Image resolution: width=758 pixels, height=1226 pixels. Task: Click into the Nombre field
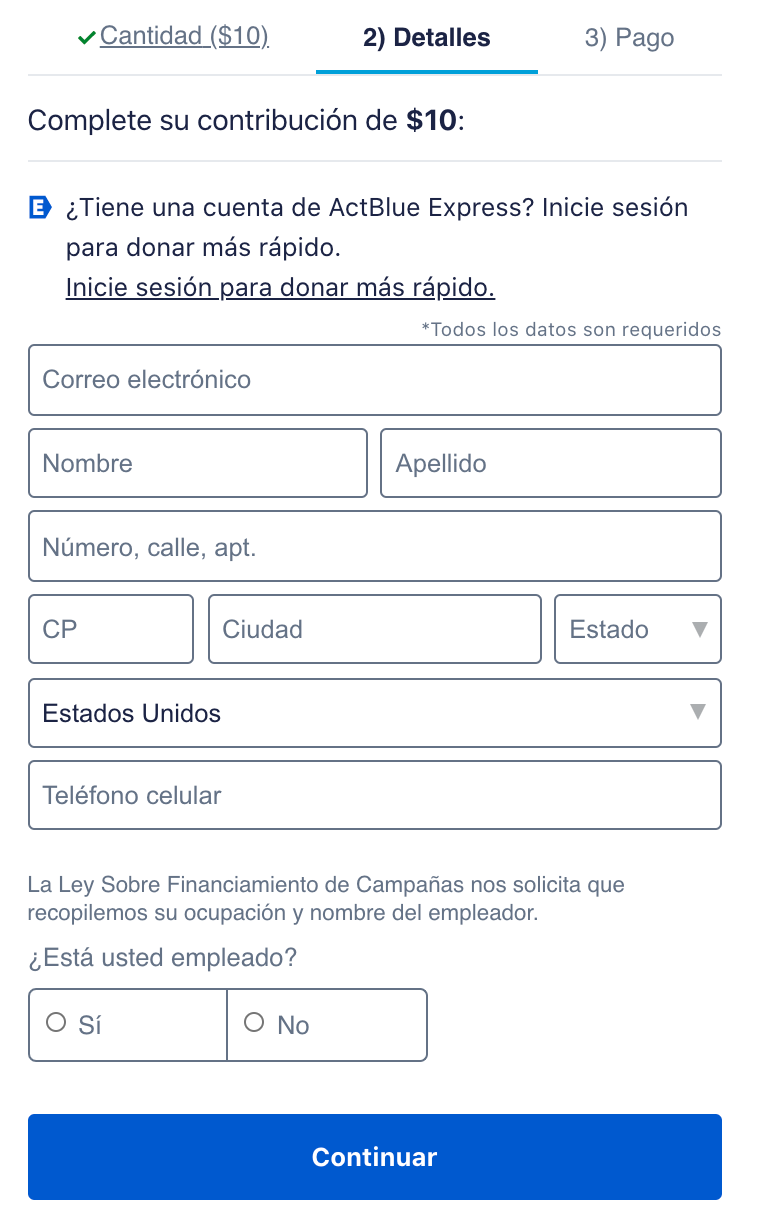[197, 463]
